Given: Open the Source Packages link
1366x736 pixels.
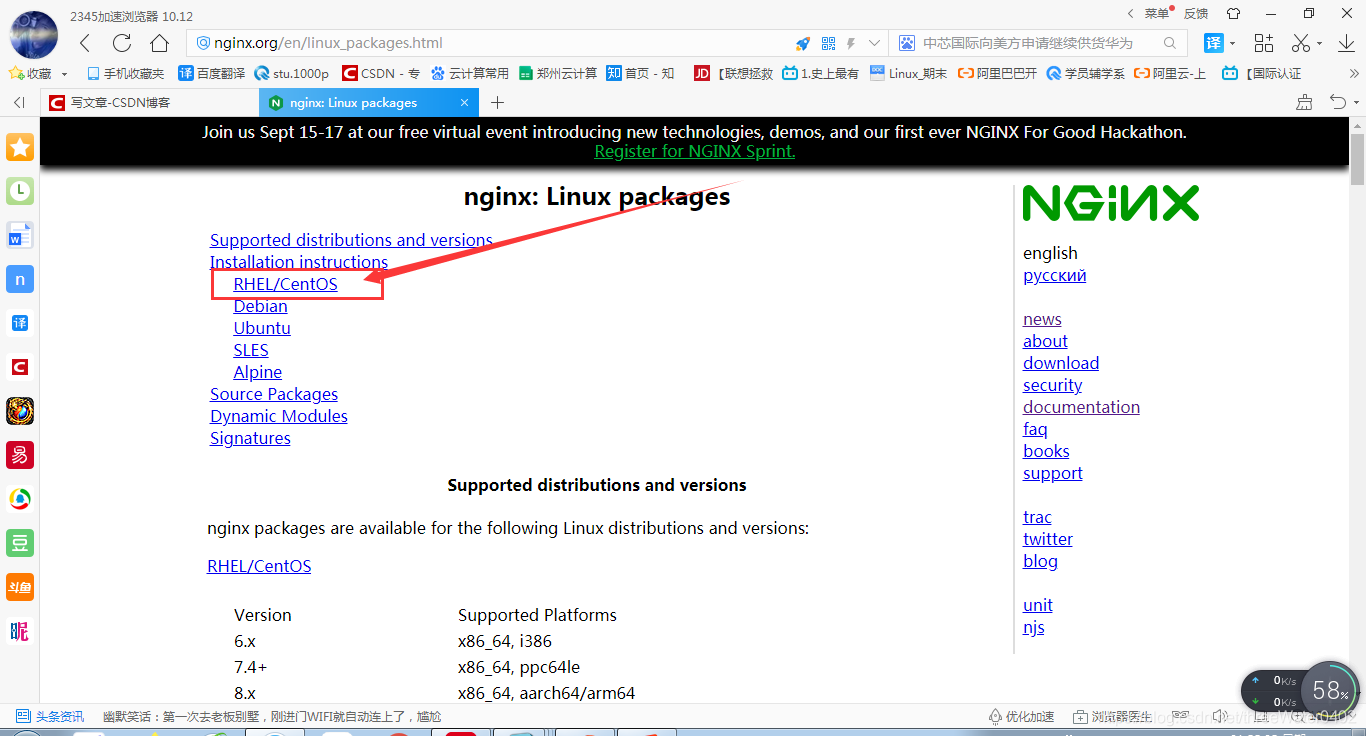Looking at the screenshot, I should 274,394.
